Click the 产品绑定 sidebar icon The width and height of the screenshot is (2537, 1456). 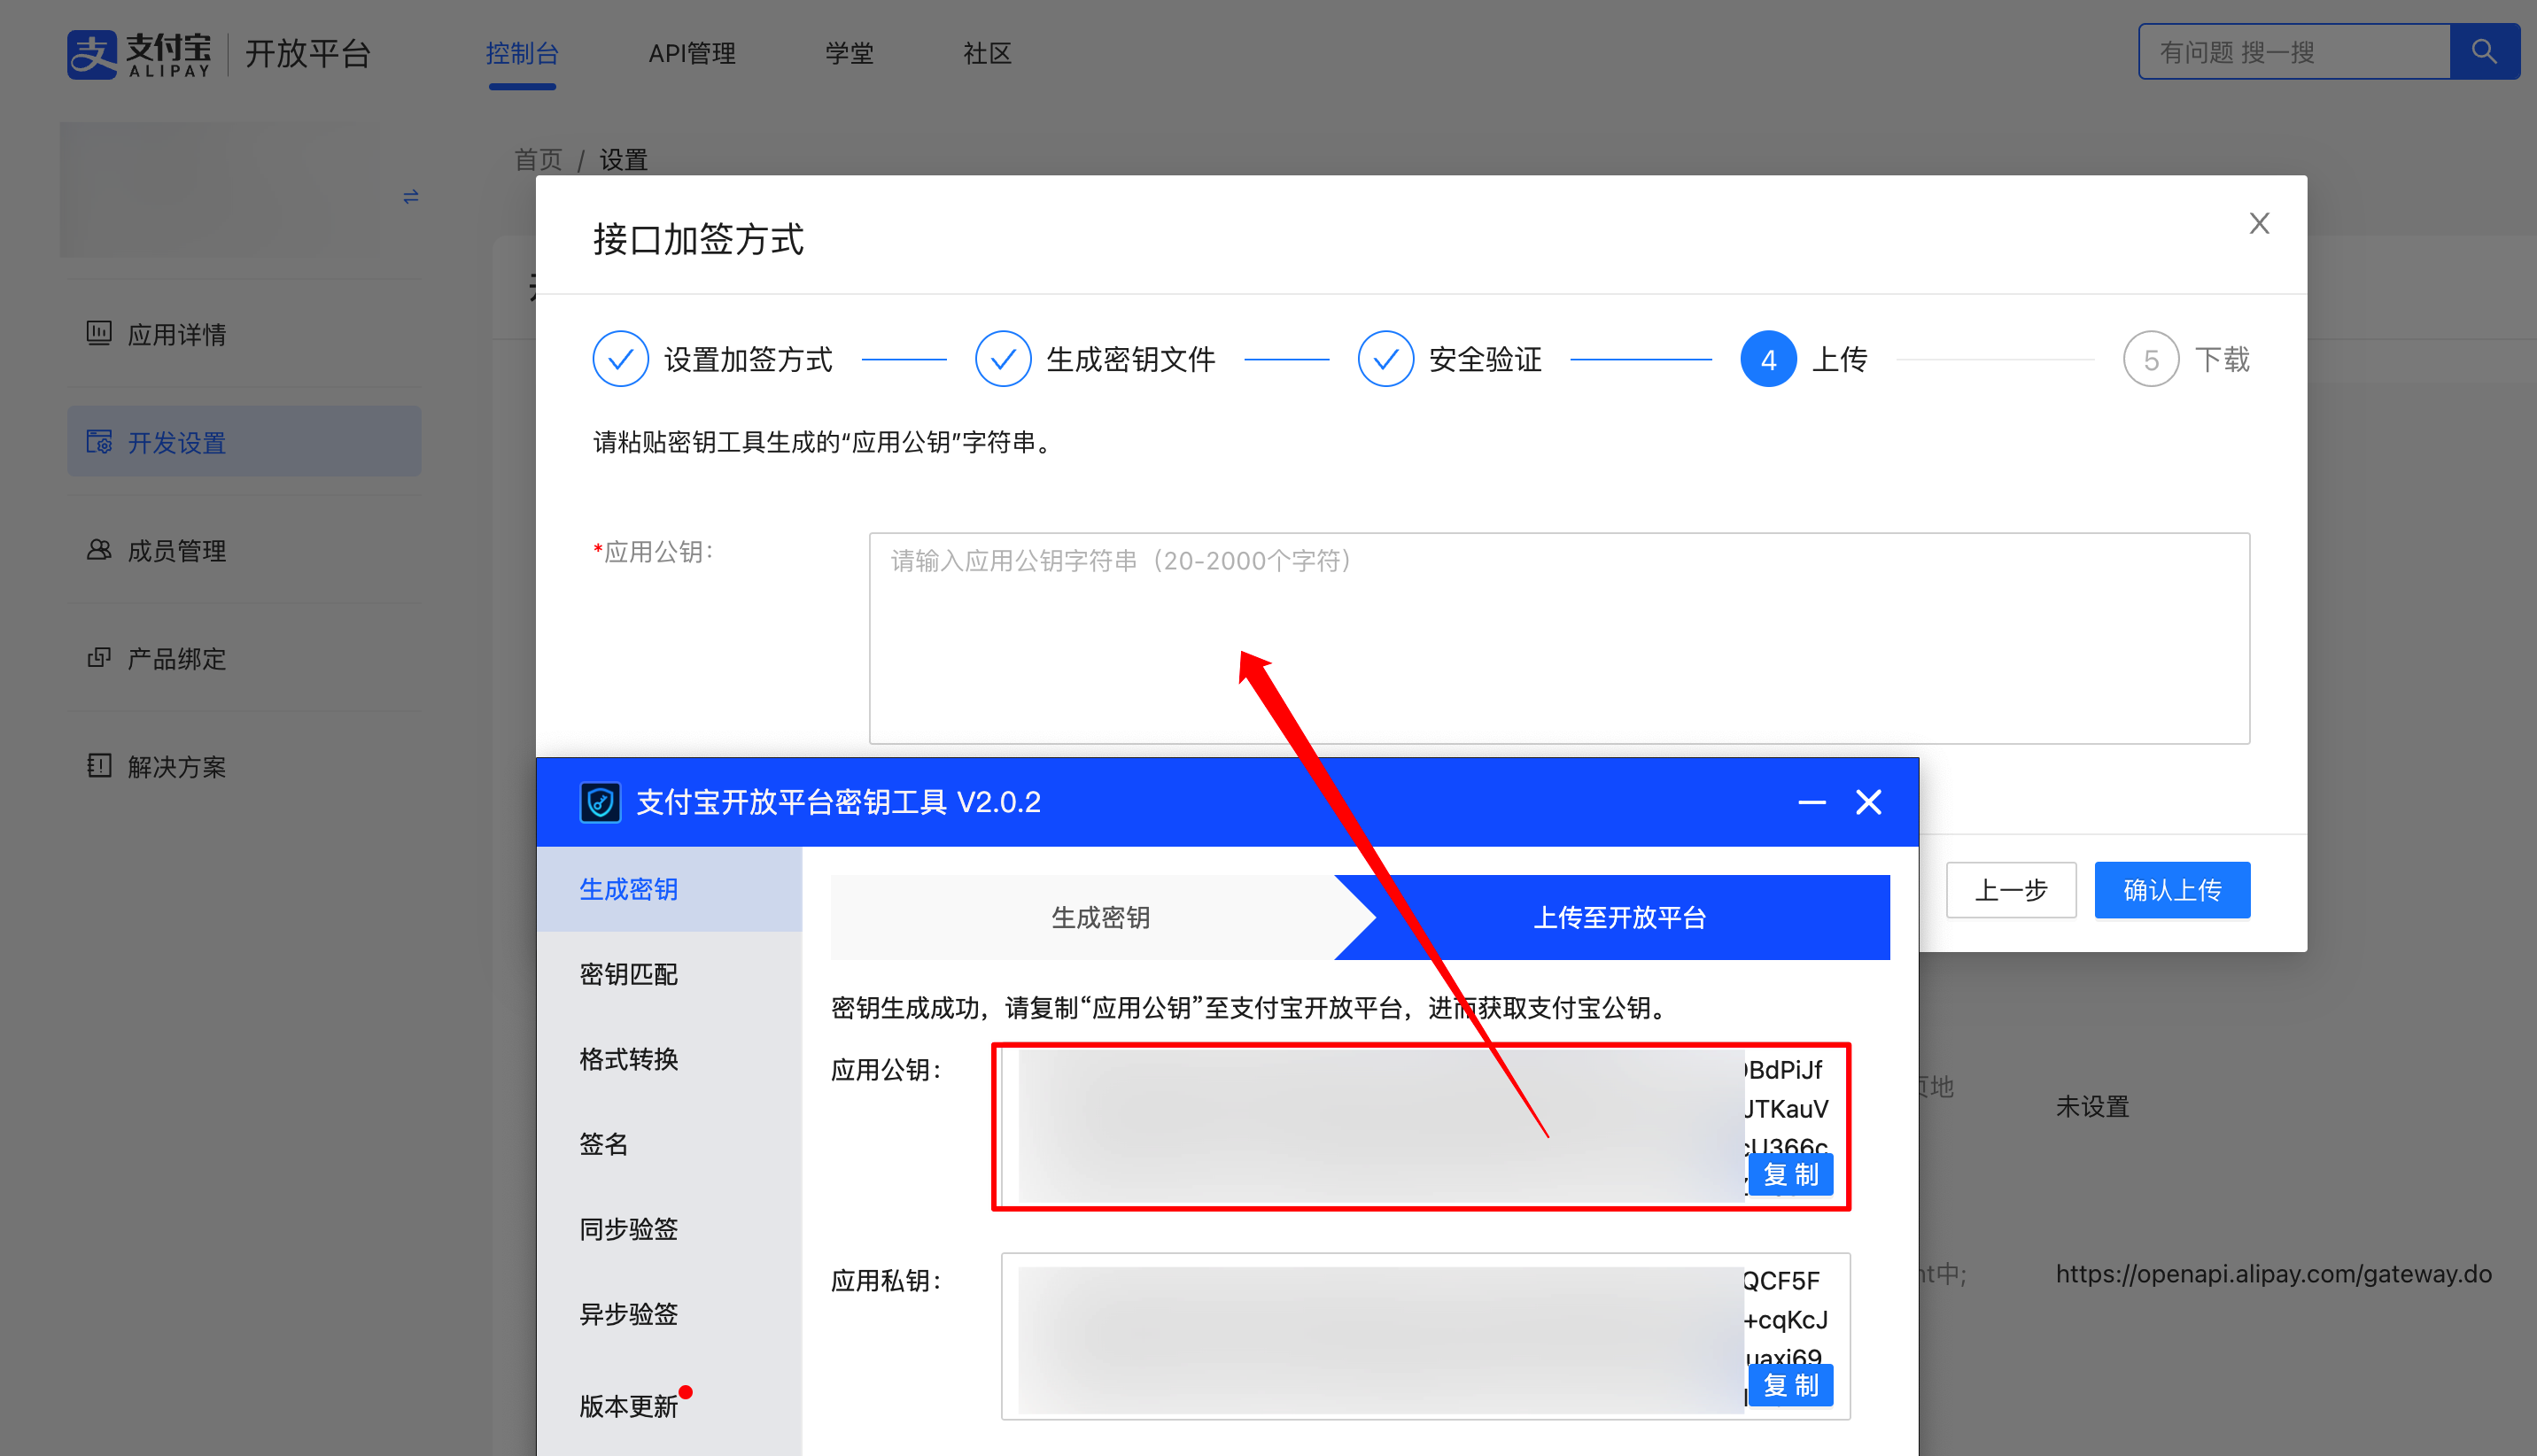point(99,657)
